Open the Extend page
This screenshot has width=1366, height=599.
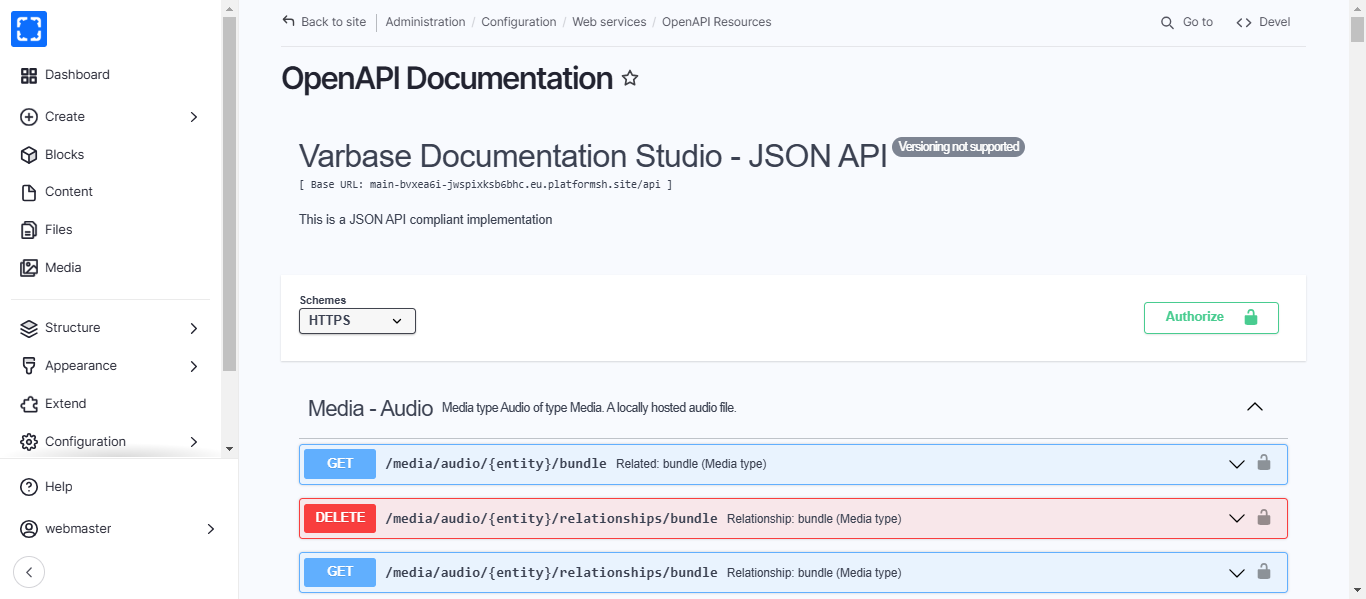coord(65,404)
